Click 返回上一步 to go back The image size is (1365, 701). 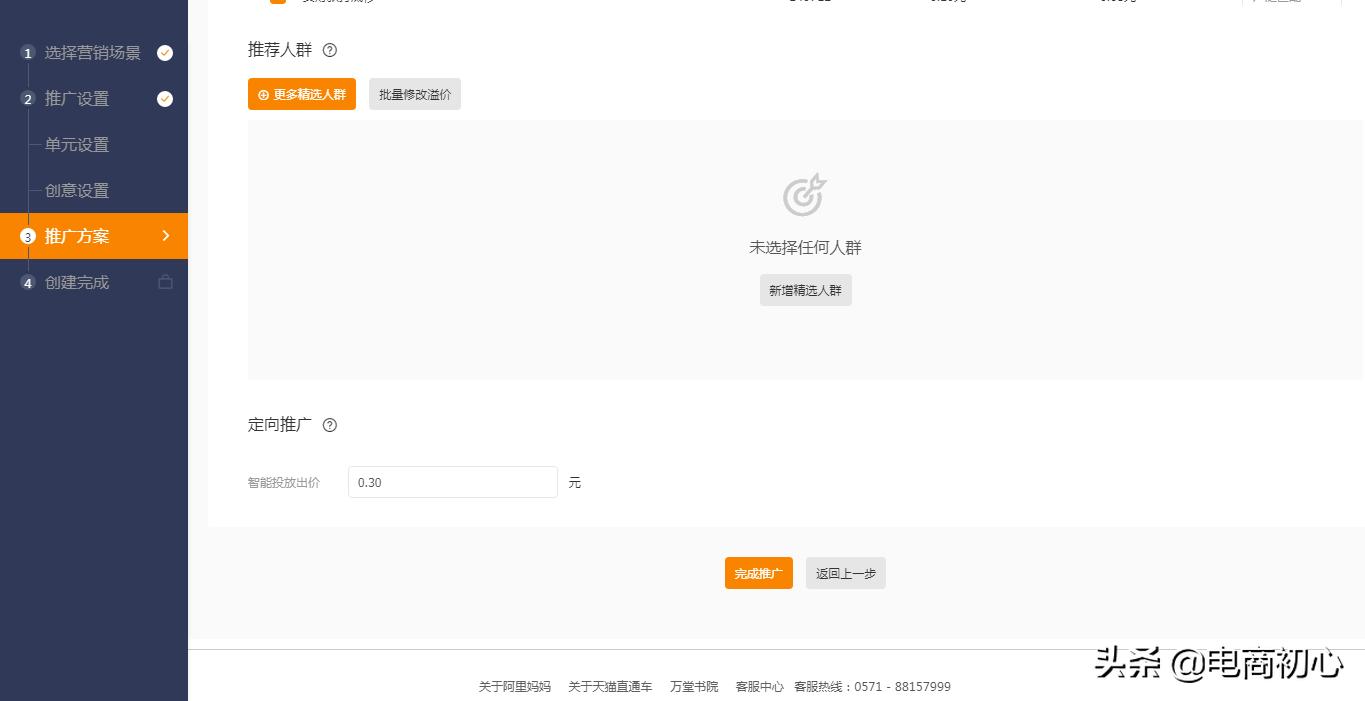click(845, 573)
